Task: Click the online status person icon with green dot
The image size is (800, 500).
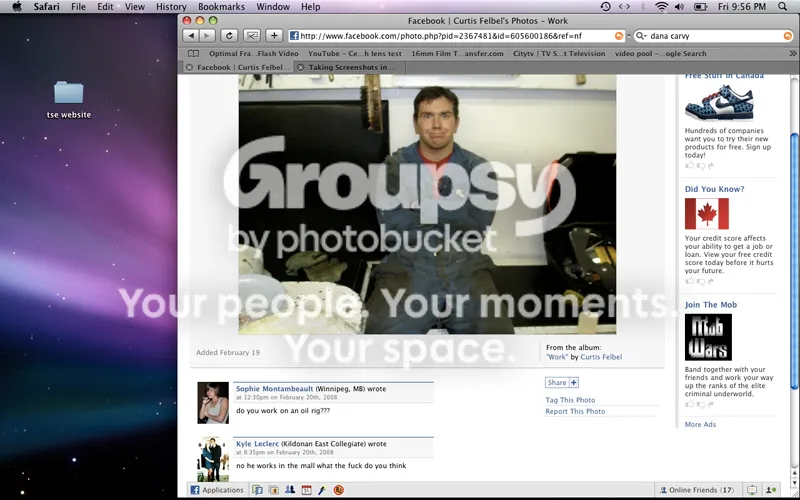Action: pos(771,490)
